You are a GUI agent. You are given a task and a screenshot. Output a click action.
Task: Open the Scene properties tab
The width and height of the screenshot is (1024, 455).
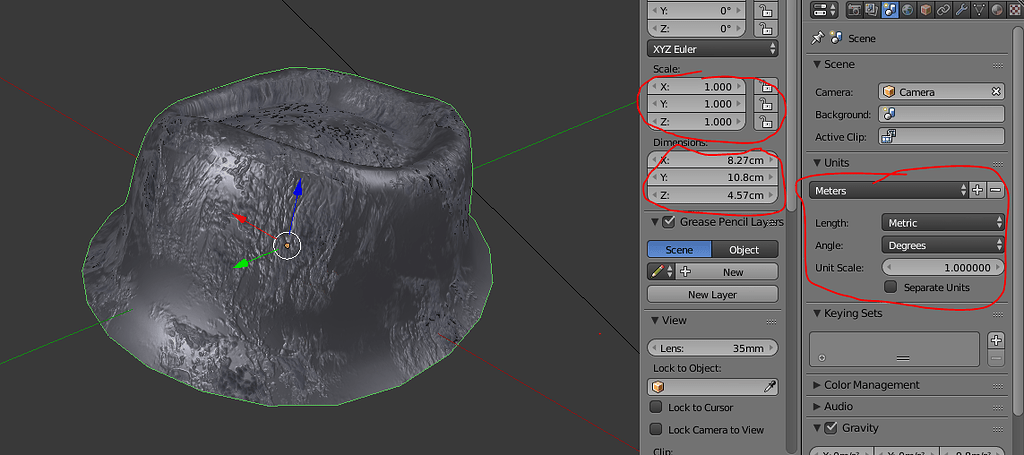pyautogui.click(x=888, y=10)
